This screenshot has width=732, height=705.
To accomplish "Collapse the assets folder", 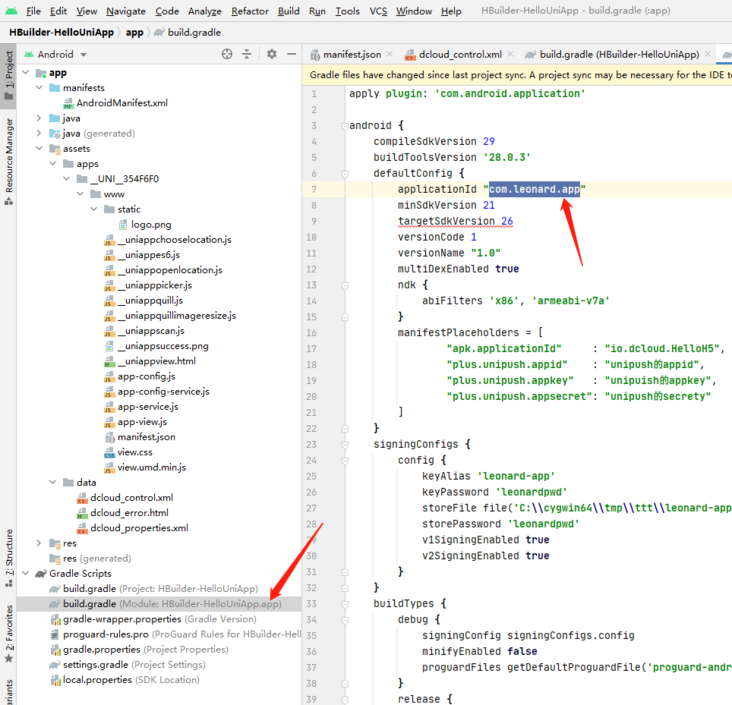I will point(40,148).
